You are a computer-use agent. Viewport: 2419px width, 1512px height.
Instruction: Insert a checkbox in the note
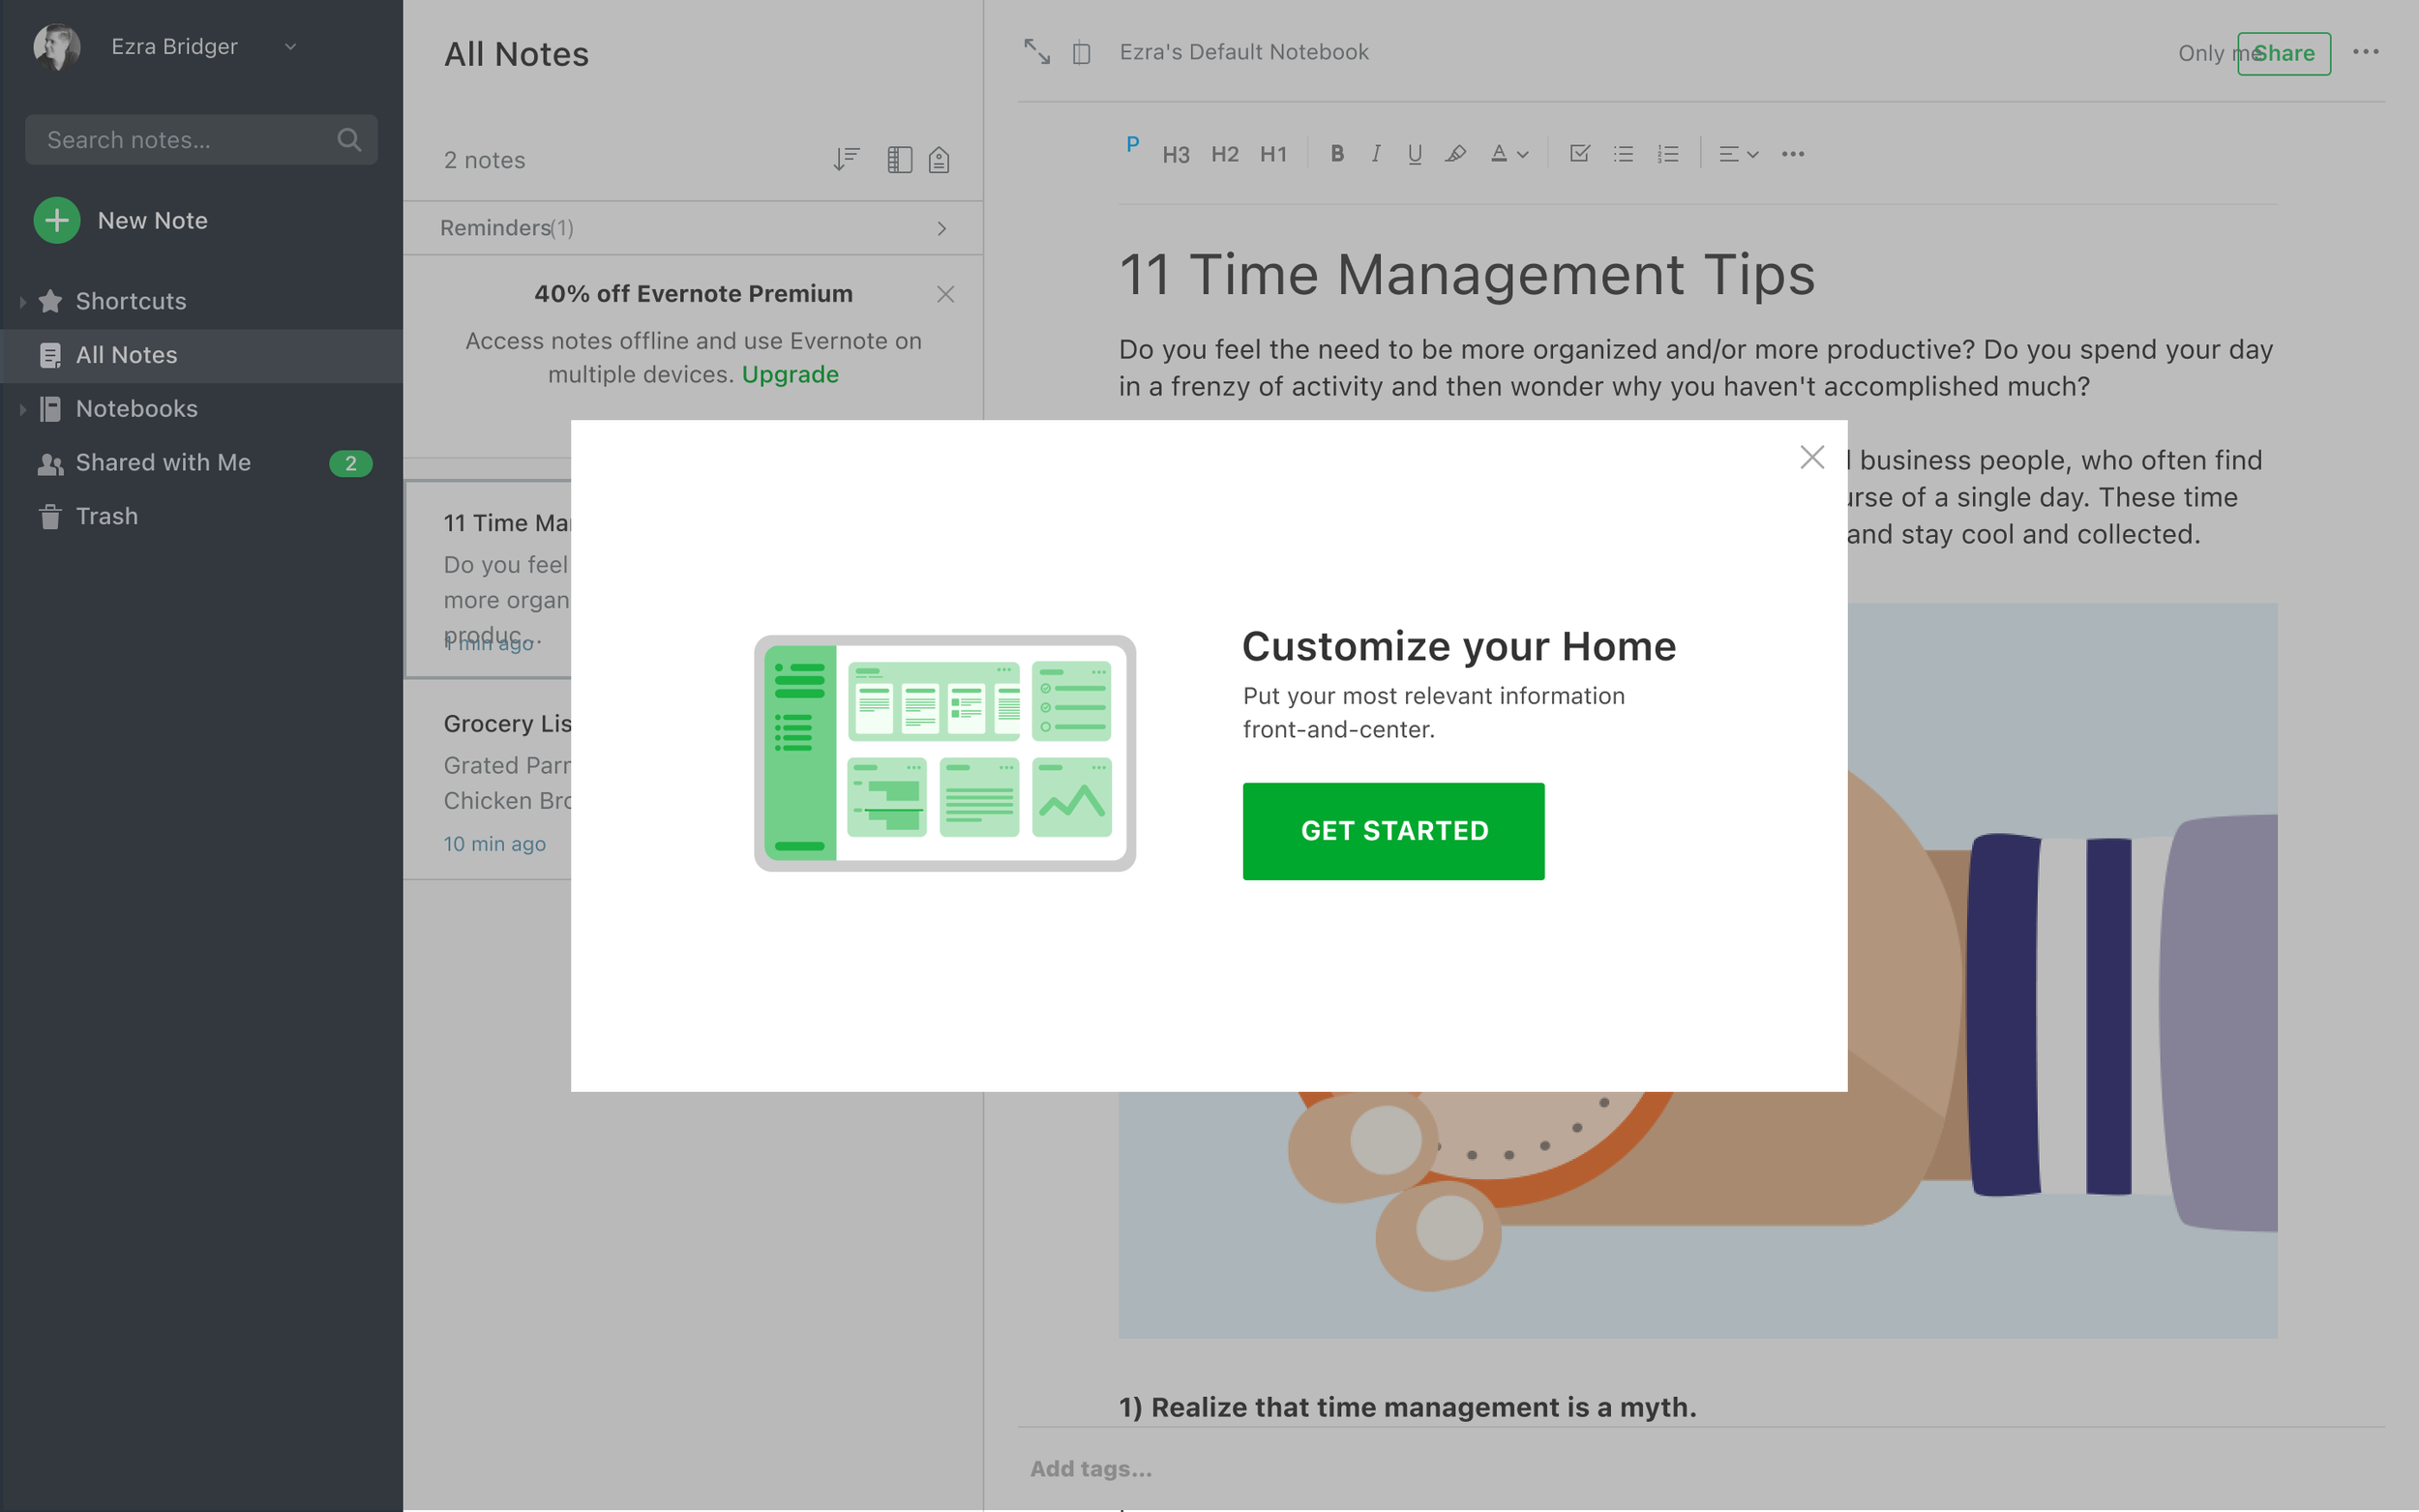1580,154
